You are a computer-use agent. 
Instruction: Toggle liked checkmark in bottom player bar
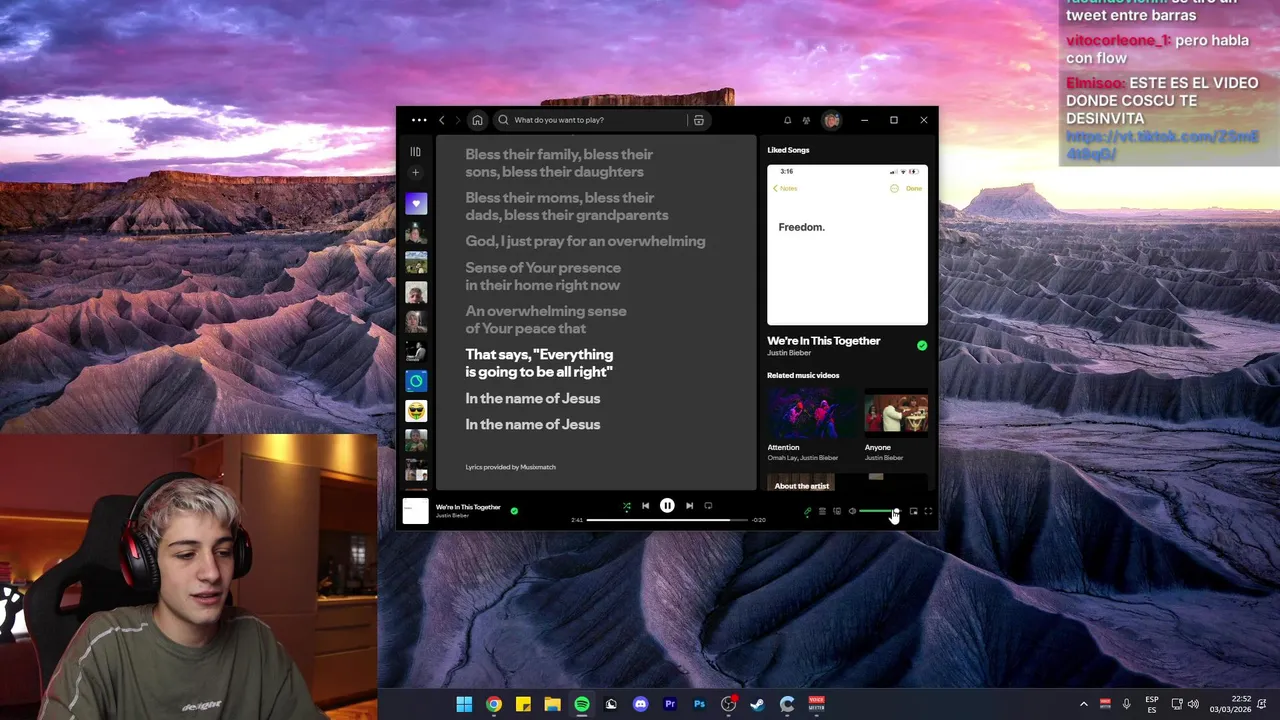click(514, 511)
